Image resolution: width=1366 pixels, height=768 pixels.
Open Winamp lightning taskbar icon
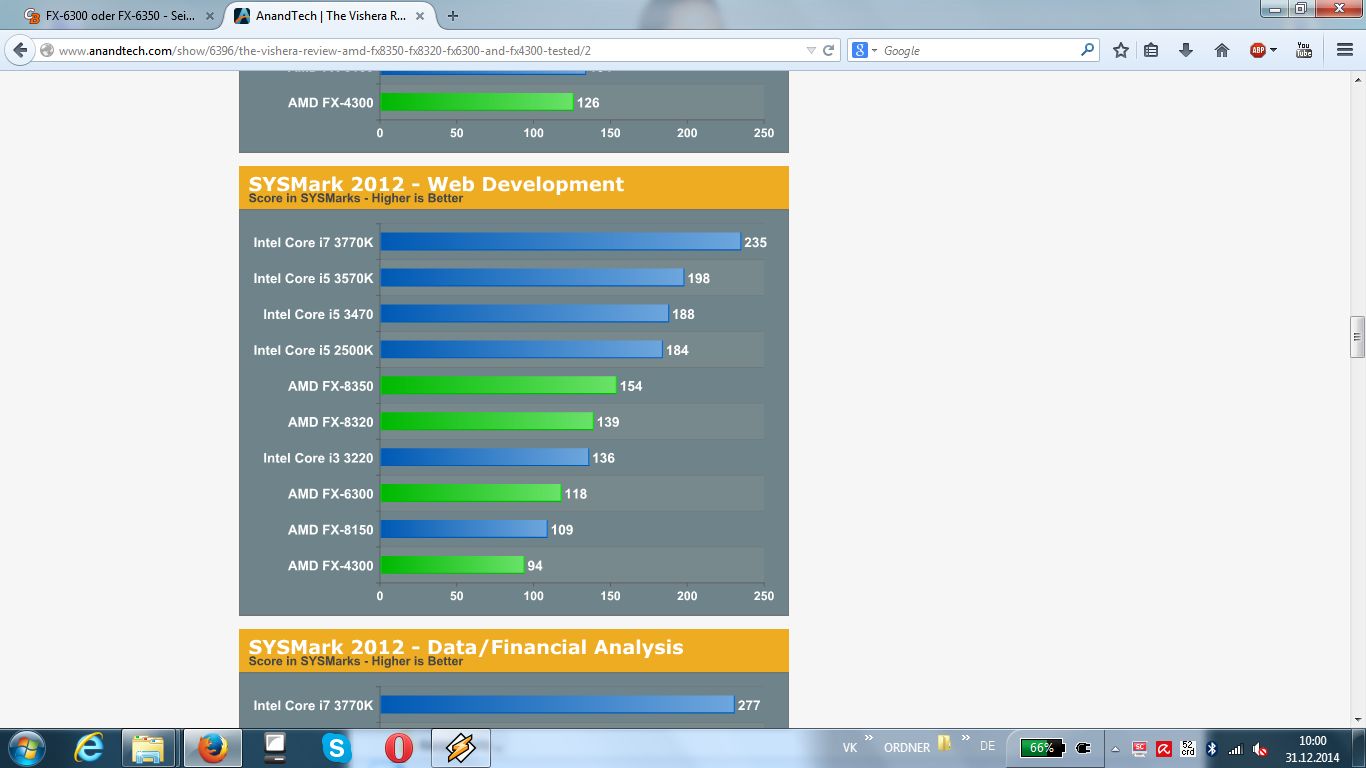(460, 748)
